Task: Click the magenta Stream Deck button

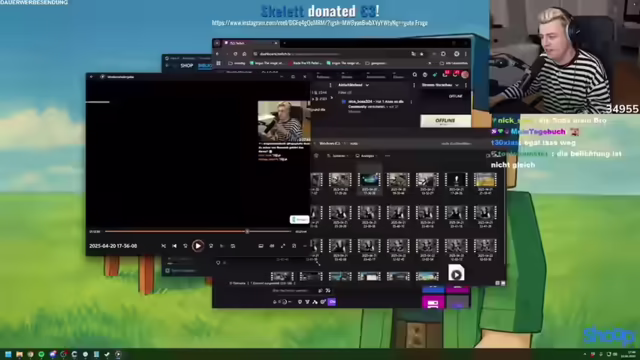Action: pyautogui.click(x=433, y=303)
